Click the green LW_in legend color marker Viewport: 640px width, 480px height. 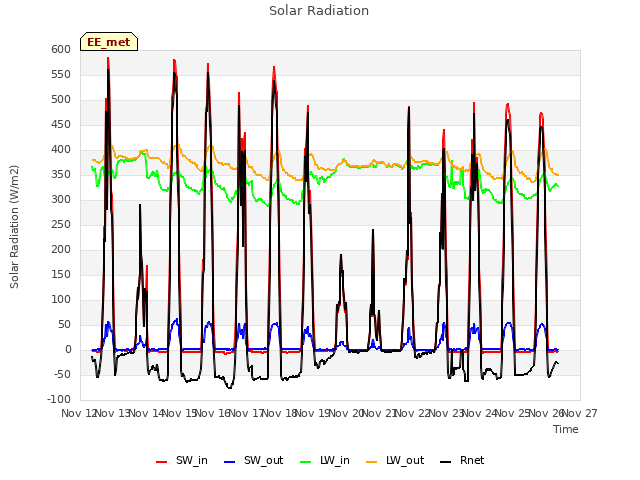[306, 462]
